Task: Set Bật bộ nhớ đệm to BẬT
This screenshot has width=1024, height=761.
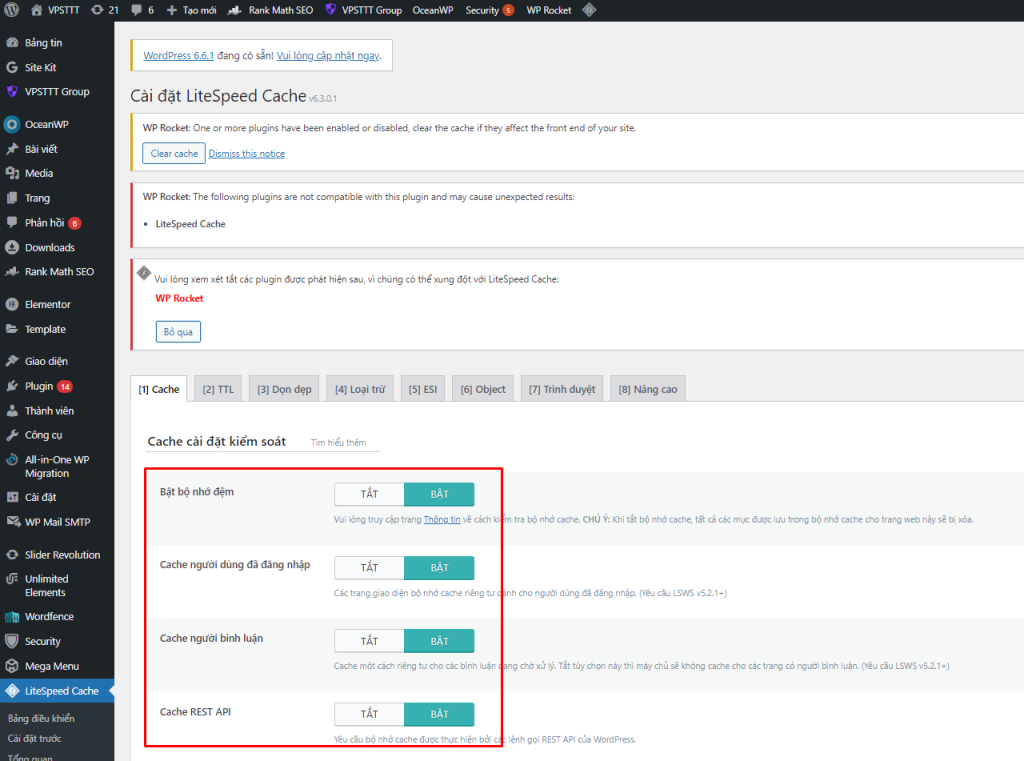Action: point(439,494)
